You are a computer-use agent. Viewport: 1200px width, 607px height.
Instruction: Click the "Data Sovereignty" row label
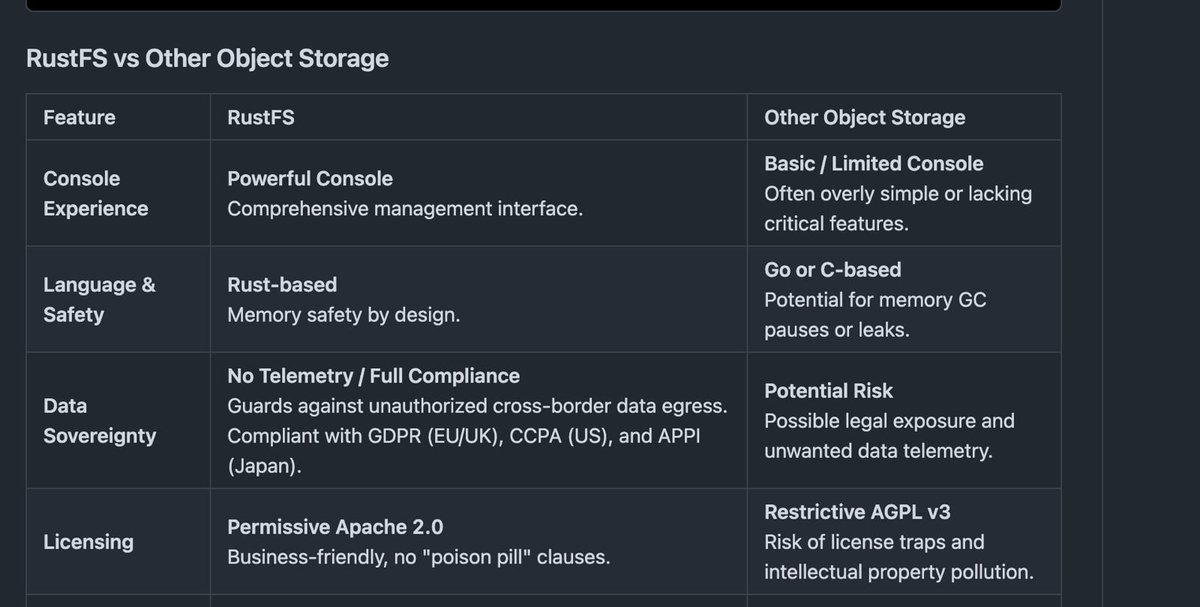point(99,420)
